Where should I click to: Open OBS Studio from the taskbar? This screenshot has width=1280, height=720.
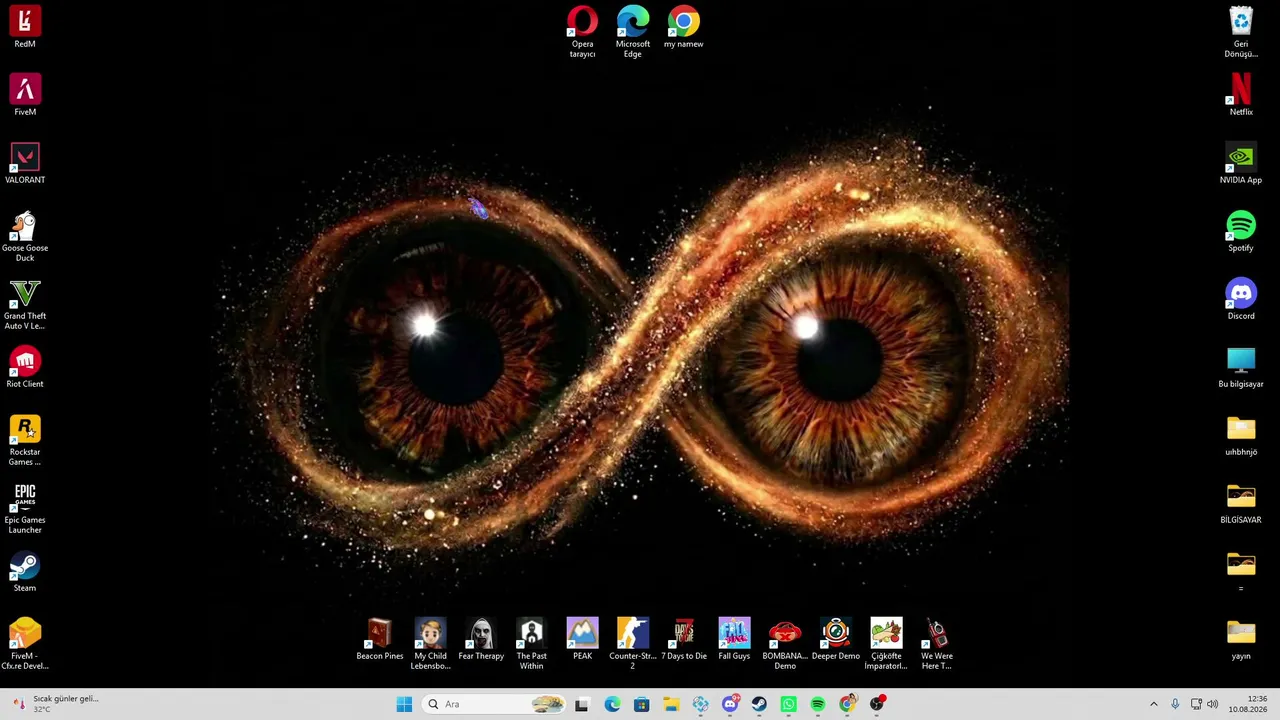click(x=877, y=704)
